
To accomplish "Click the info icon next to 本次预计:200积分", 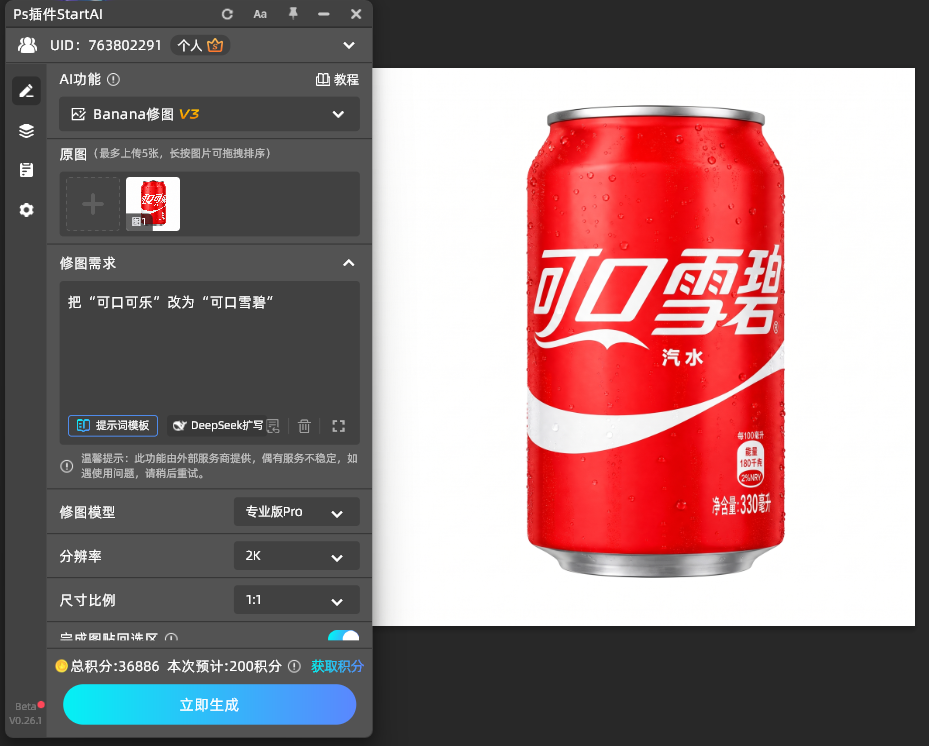I will 294,667.
